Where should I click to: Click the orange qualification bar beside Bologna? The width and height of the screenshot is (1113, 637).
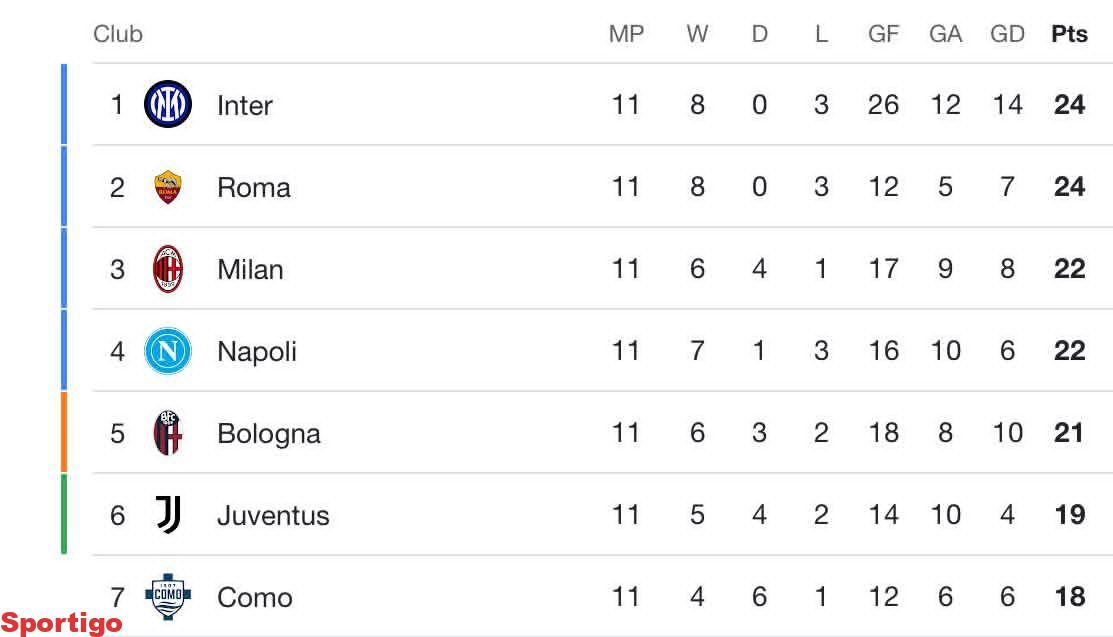point(64,432)
